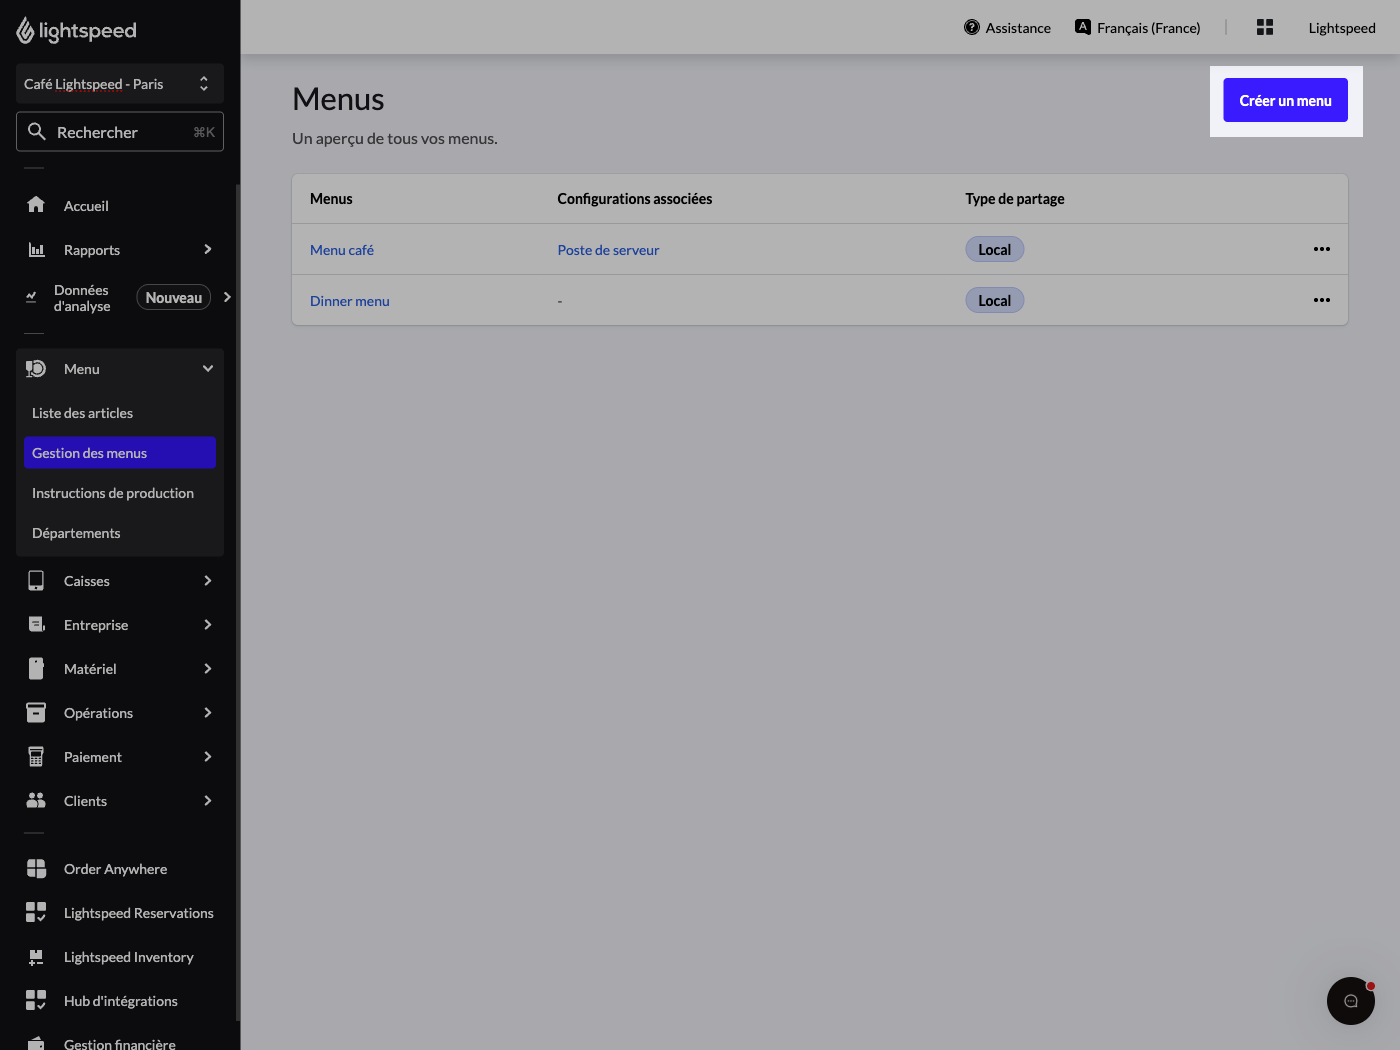Open the Dinner menu link
The width and height of the screenshot is (1400, 1050).
[350, 301]
